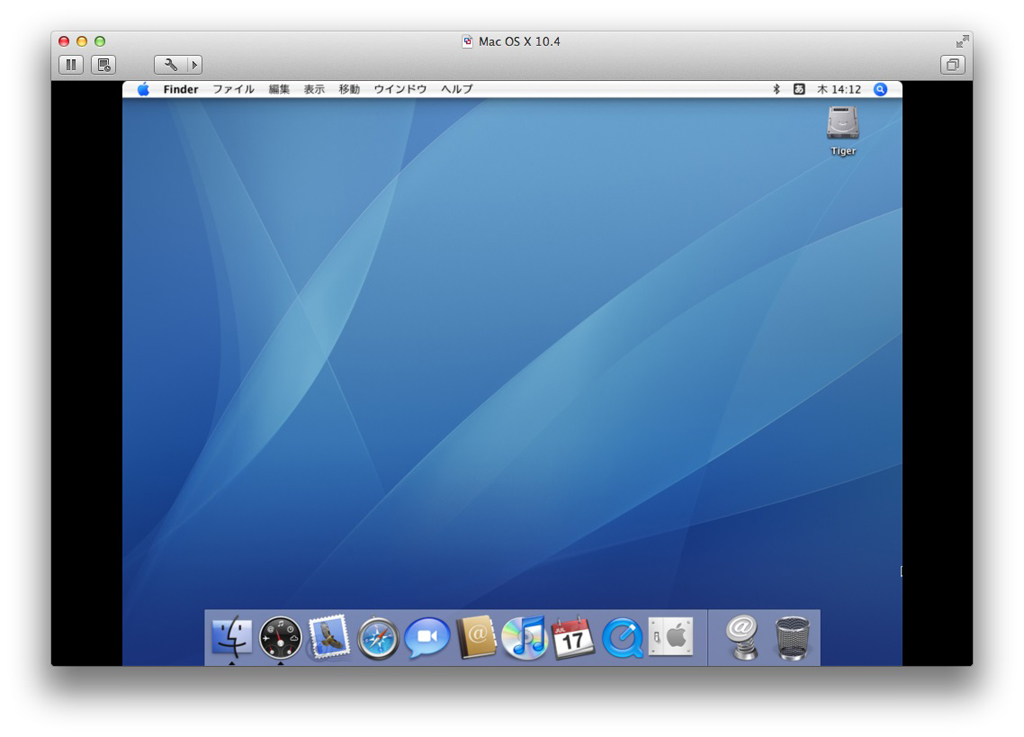Open the ウインドウ menu
The height and width of the screenshot is (737, 1024).
(400, 89)
